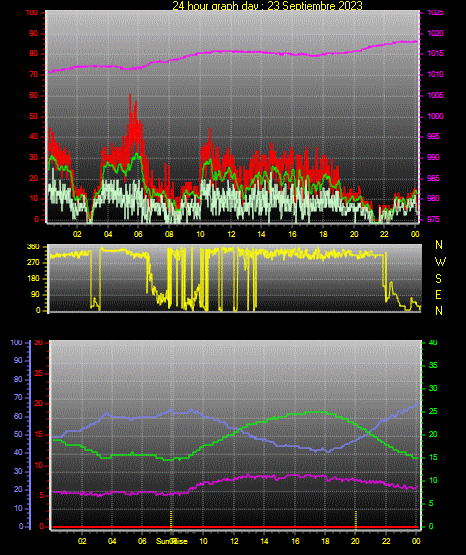Click the yellow dotted sunset marker at hour 20
Viewport: 466px width, 555px height.
[356, 519]
